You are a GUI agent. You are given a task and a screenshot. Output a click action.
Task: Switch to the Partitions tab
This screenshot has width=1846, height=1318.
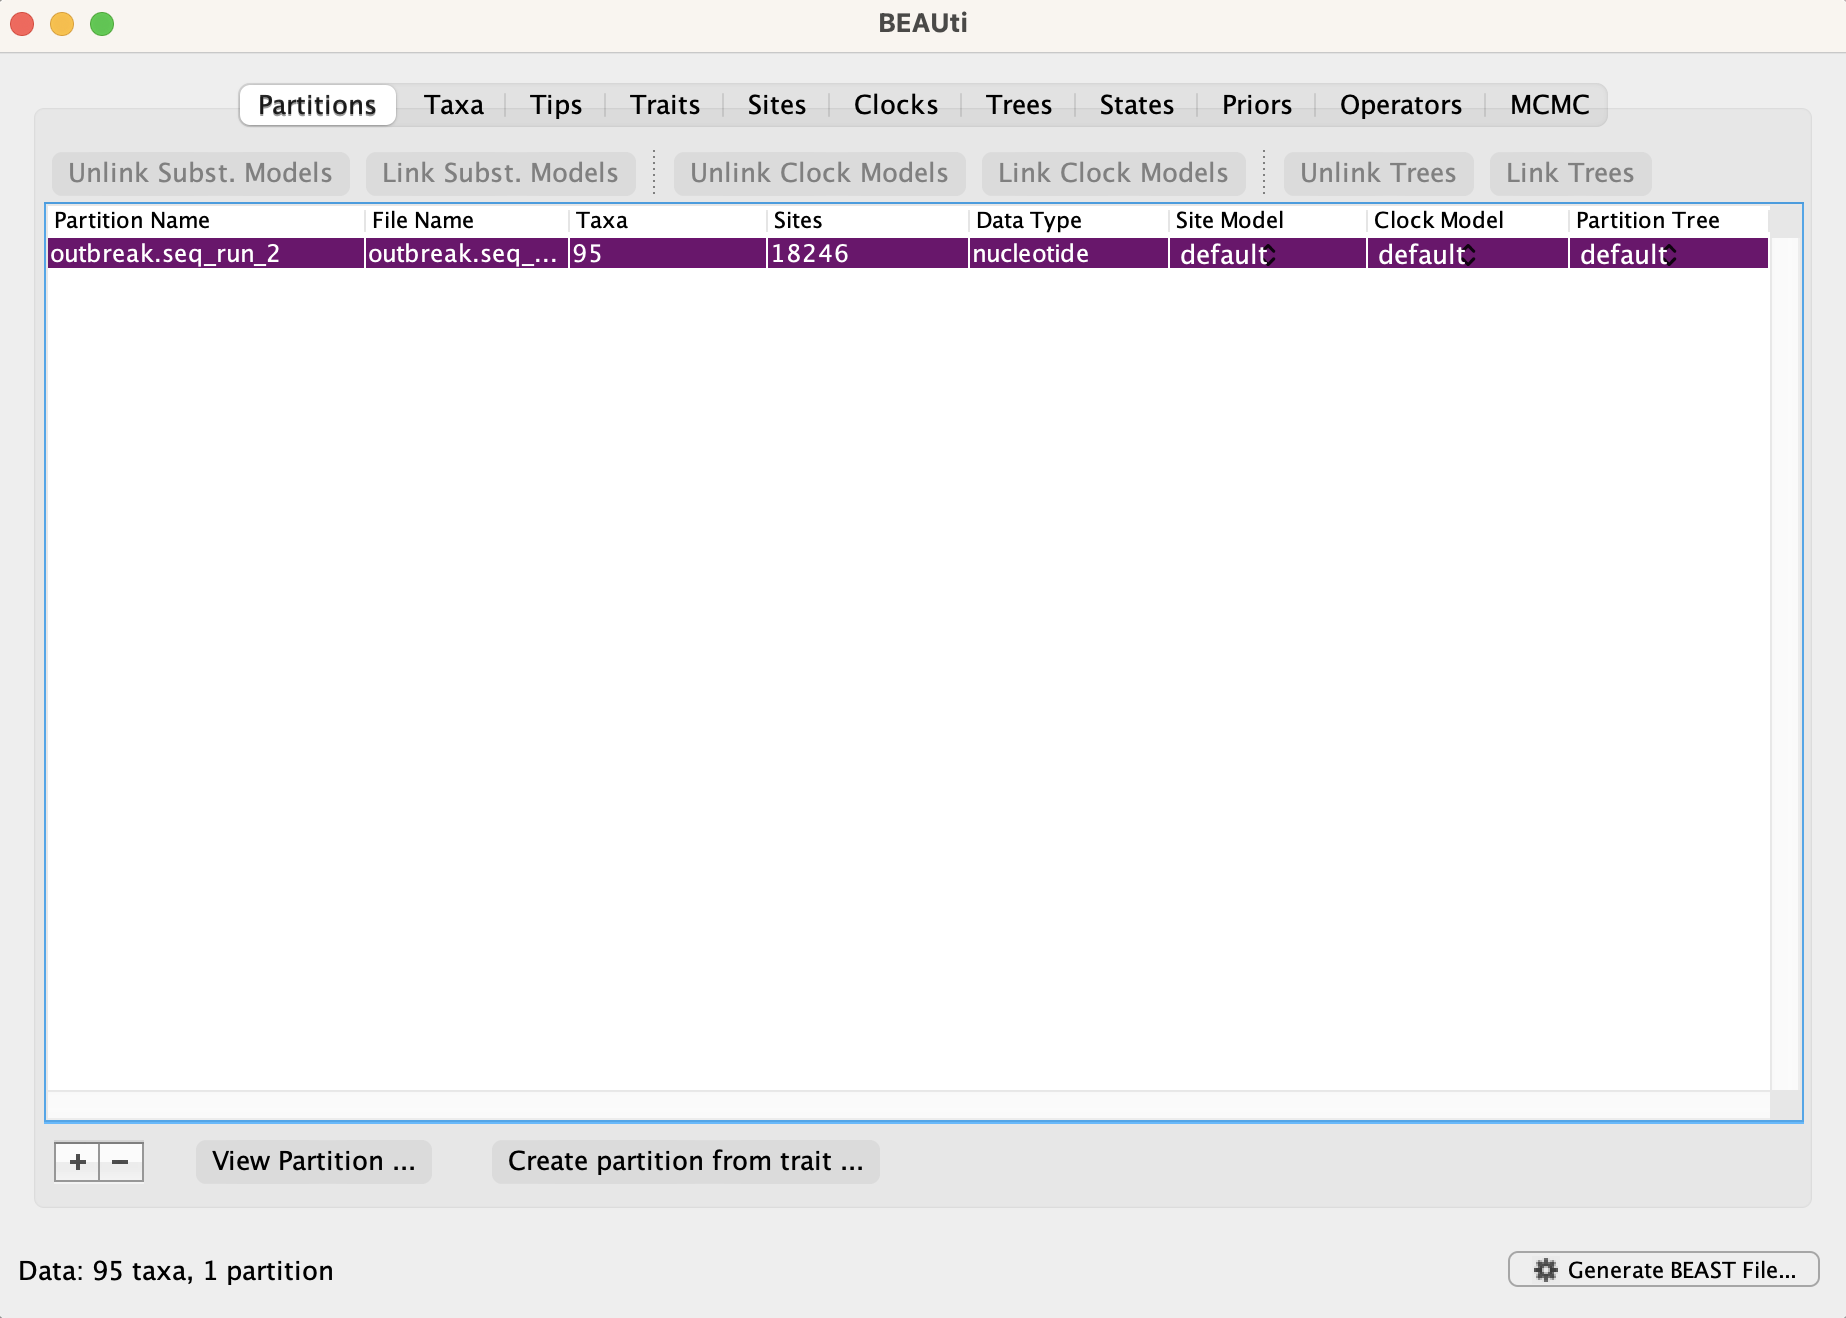(x=317, y=105)
